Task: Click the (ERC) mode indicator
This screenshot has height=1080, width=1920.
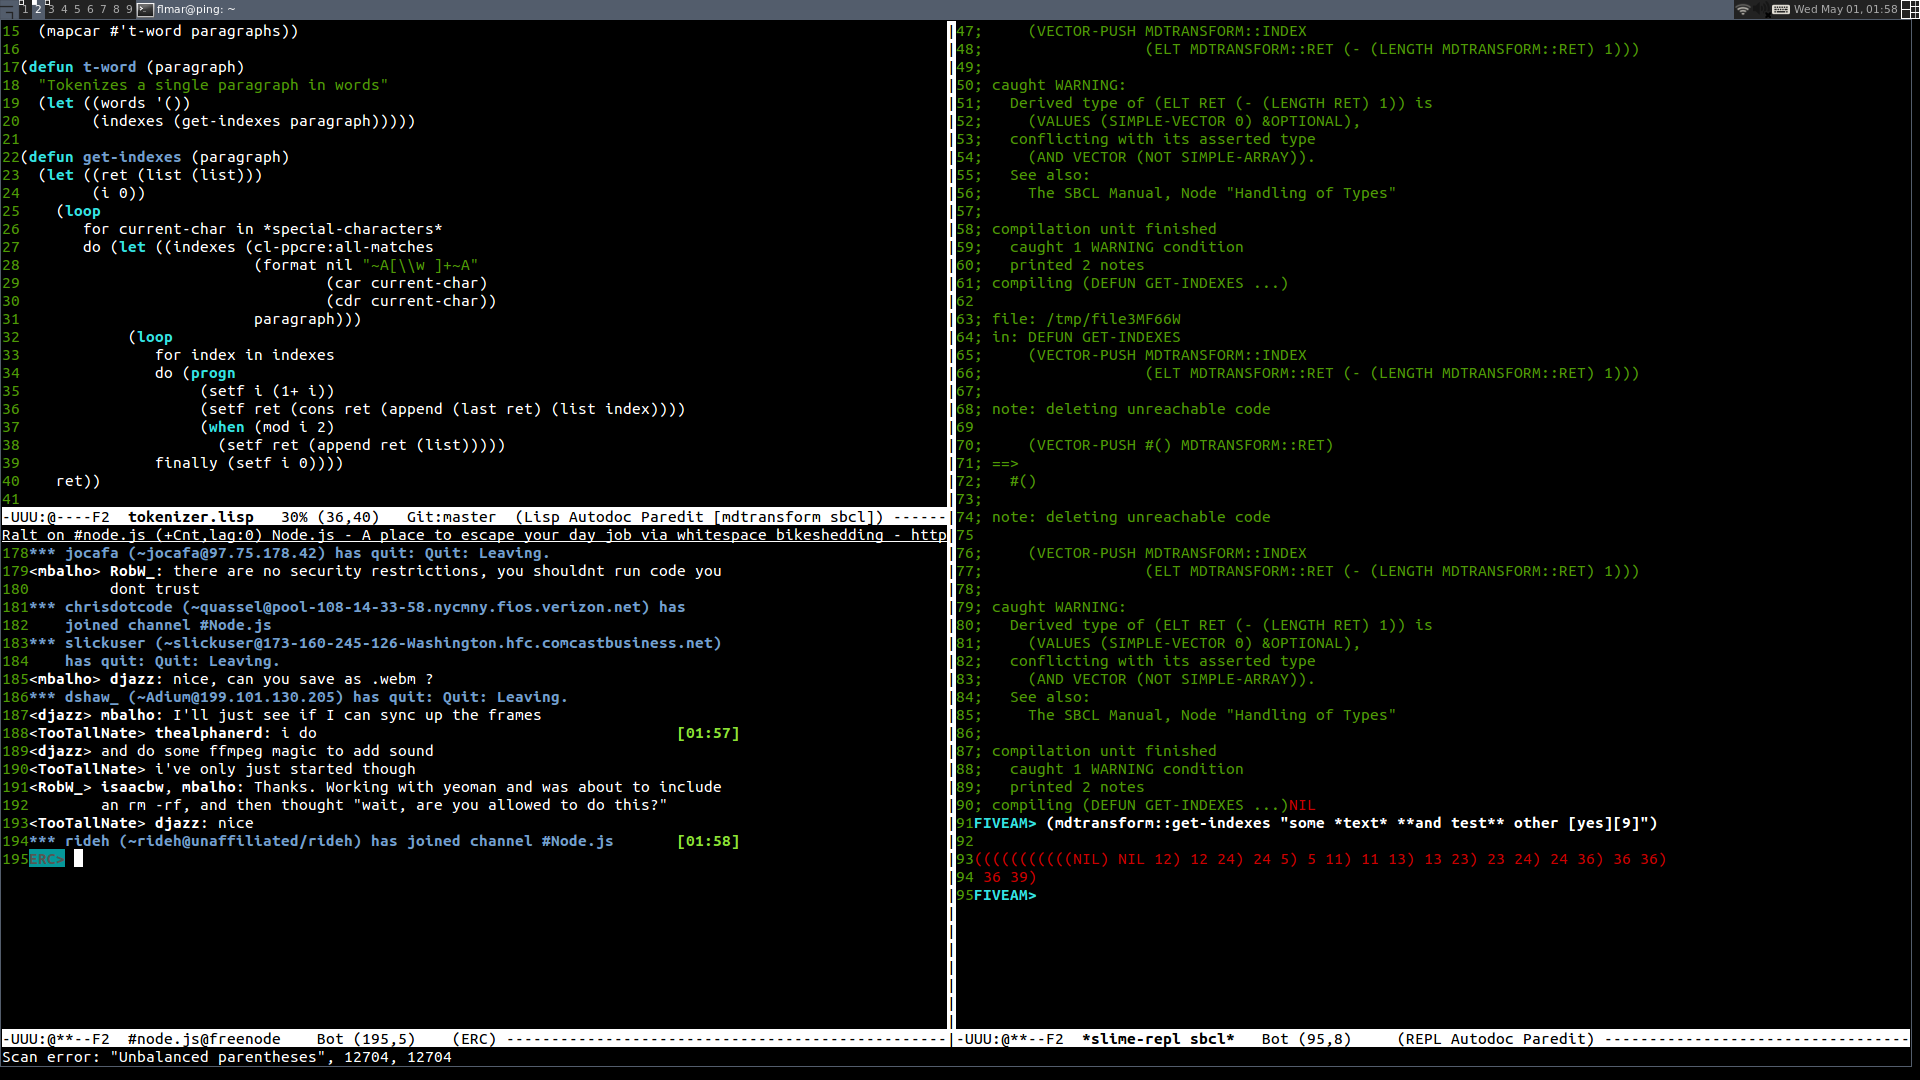Action: coord(474,1039)
